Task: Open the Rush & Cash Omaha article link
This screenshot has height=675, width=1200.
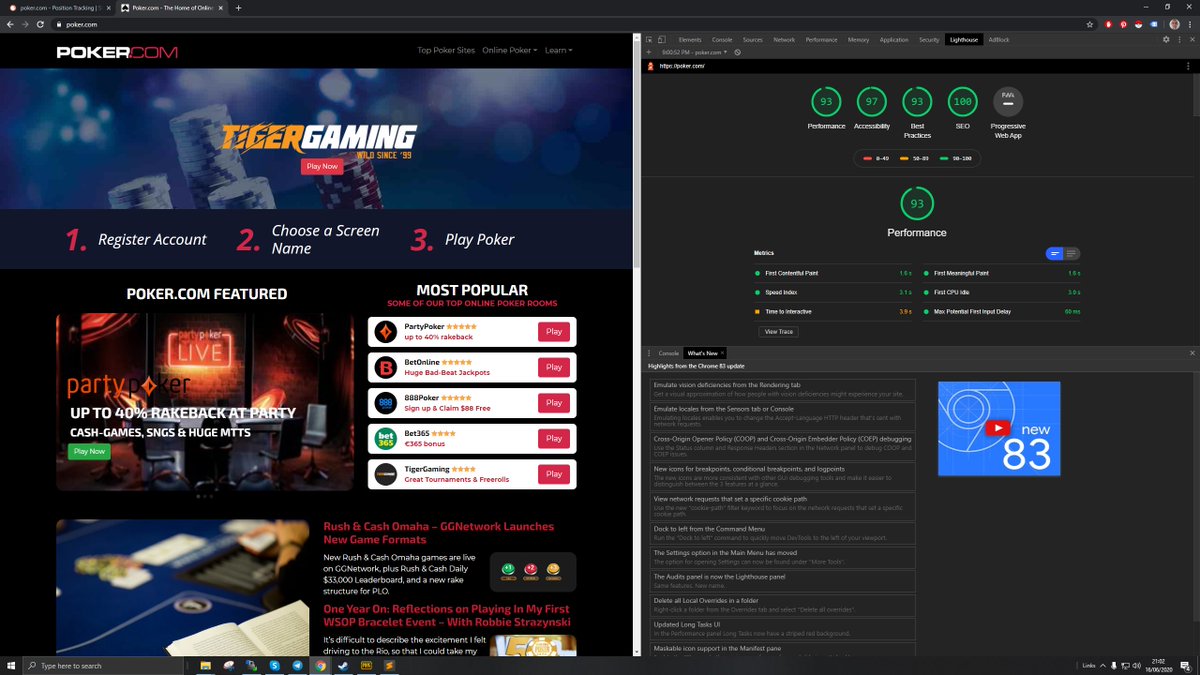Action: tap(438, 533)
